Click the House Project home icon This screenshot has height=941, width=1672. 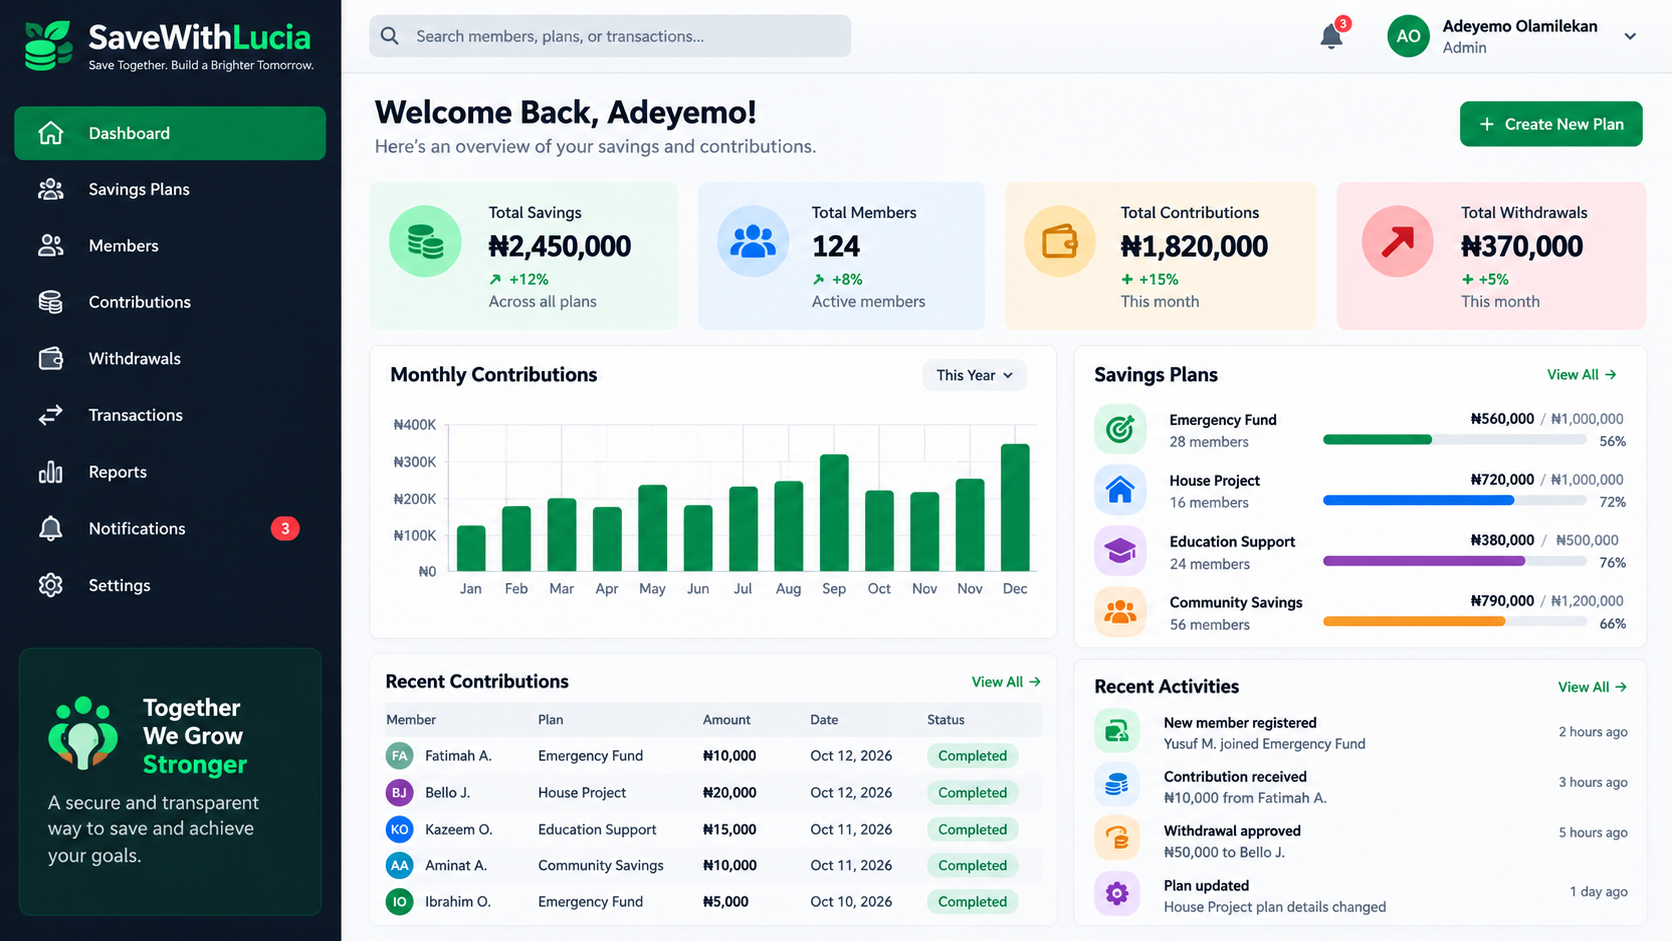click(1120, 490)
